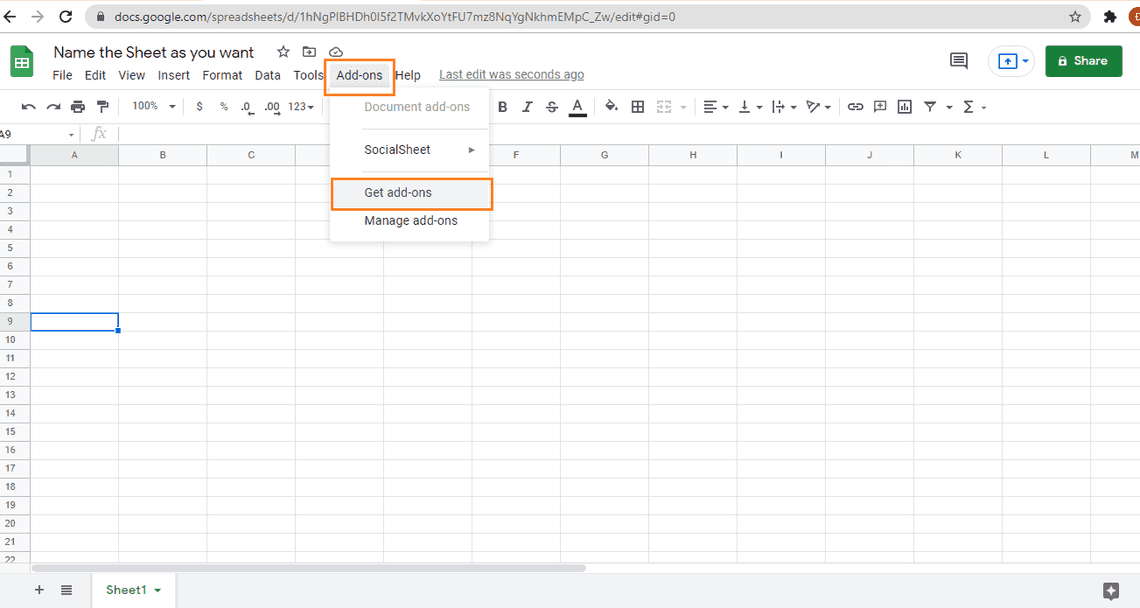1140x608 pixels.
Task: Star the spreadsheet with the star icon
Action: 283,52
